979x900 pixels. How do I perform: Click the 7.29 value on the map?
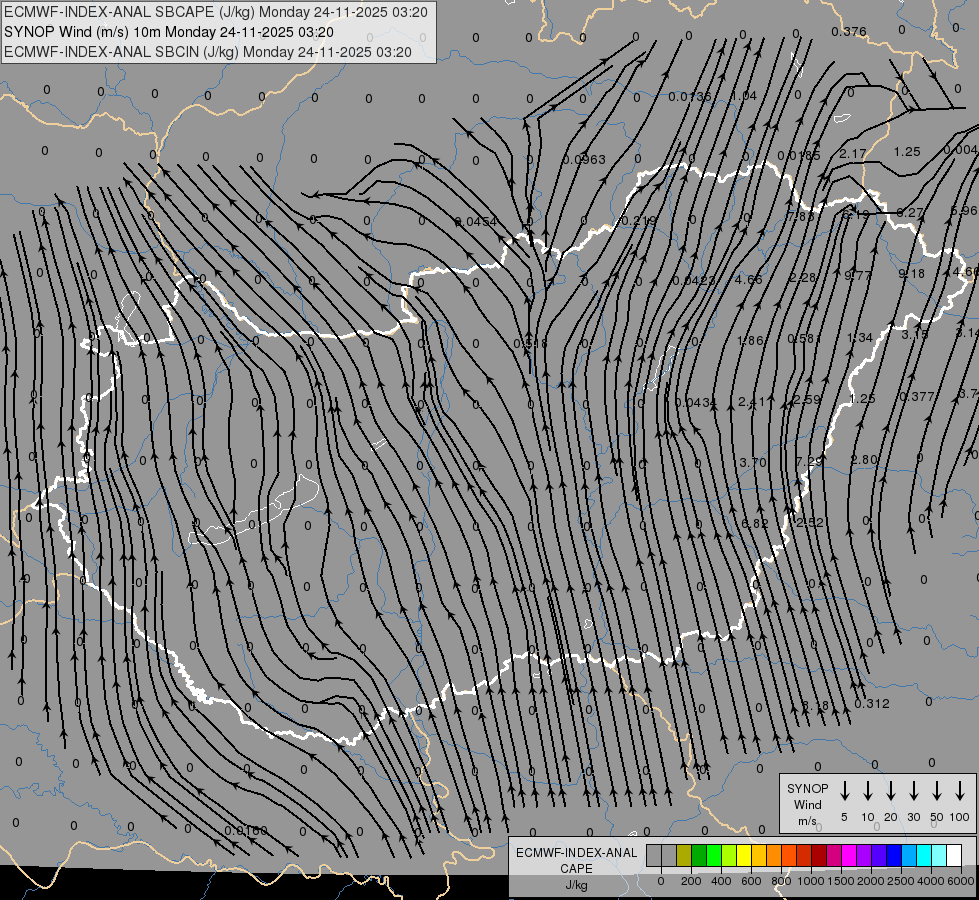[809, 462]
